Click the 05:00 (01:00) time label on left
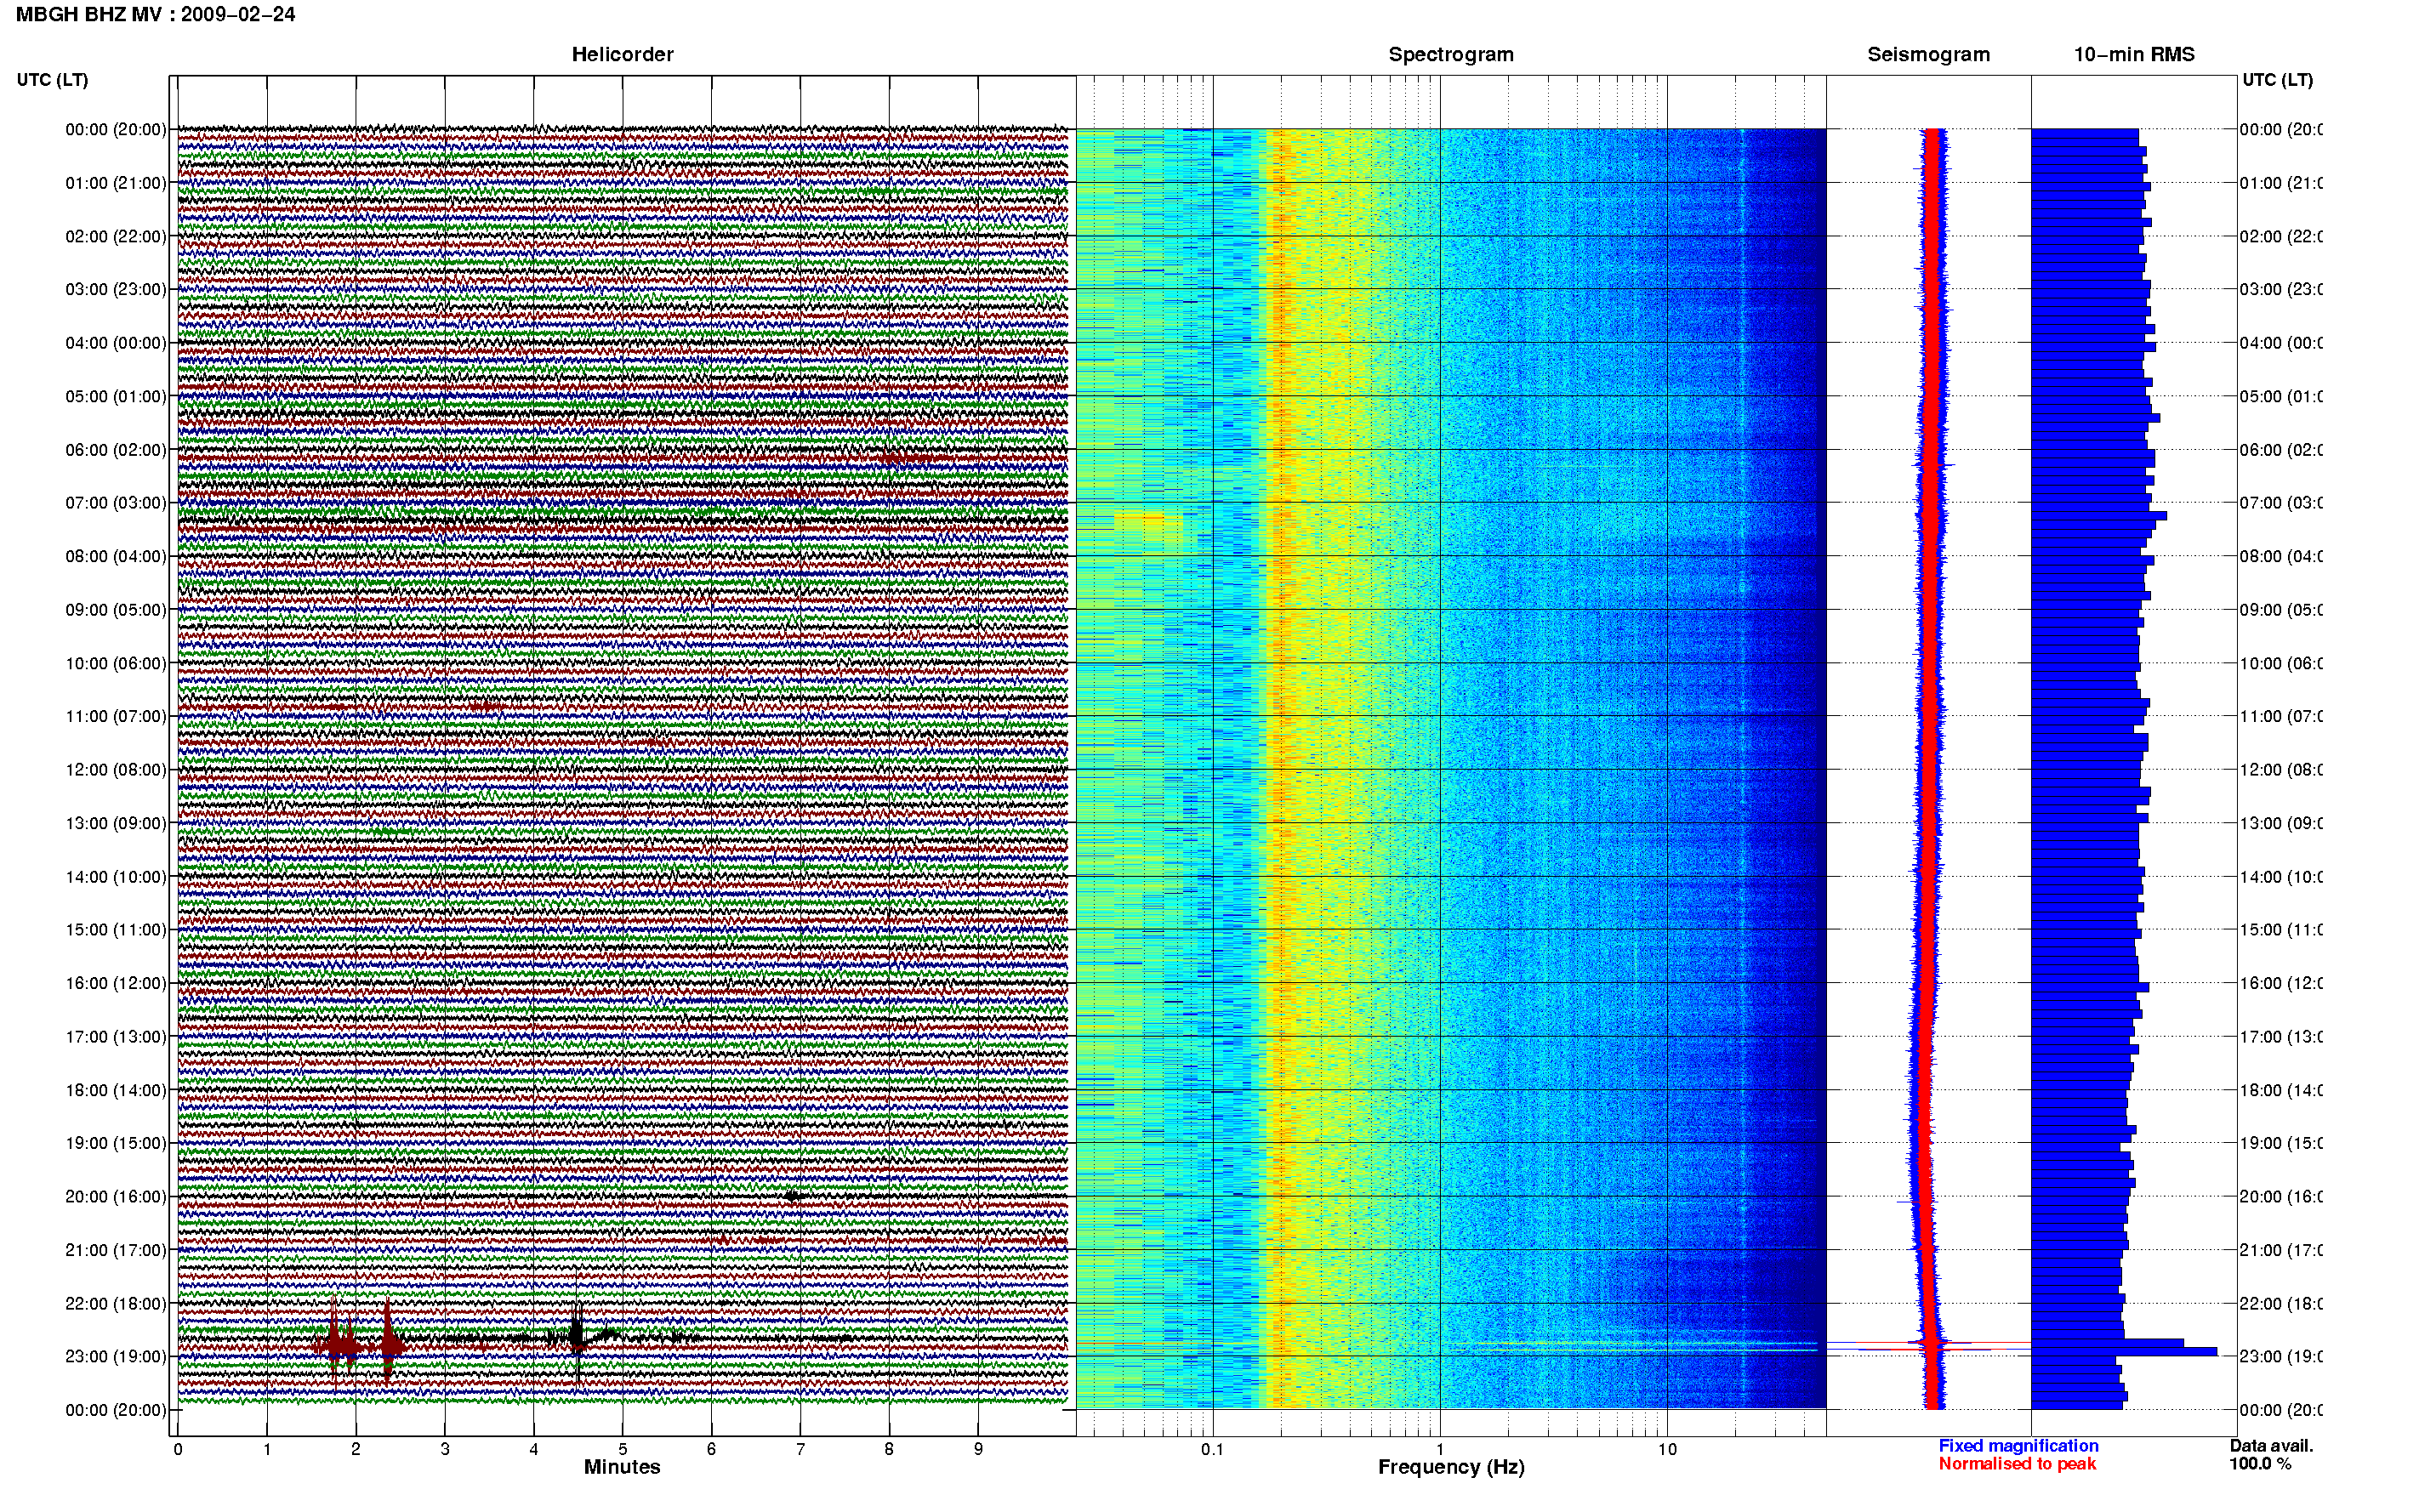This screenshot has width=2419, height=1512. point(116,396)
